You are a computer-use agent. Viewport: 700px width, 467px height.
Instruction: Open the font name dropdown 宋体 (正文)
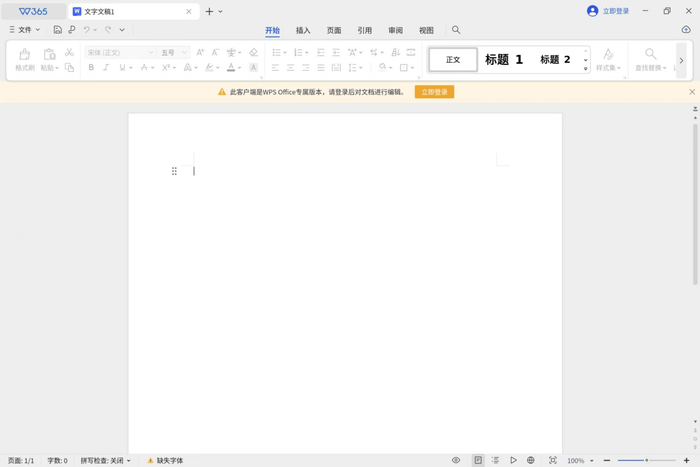(119, 52)
